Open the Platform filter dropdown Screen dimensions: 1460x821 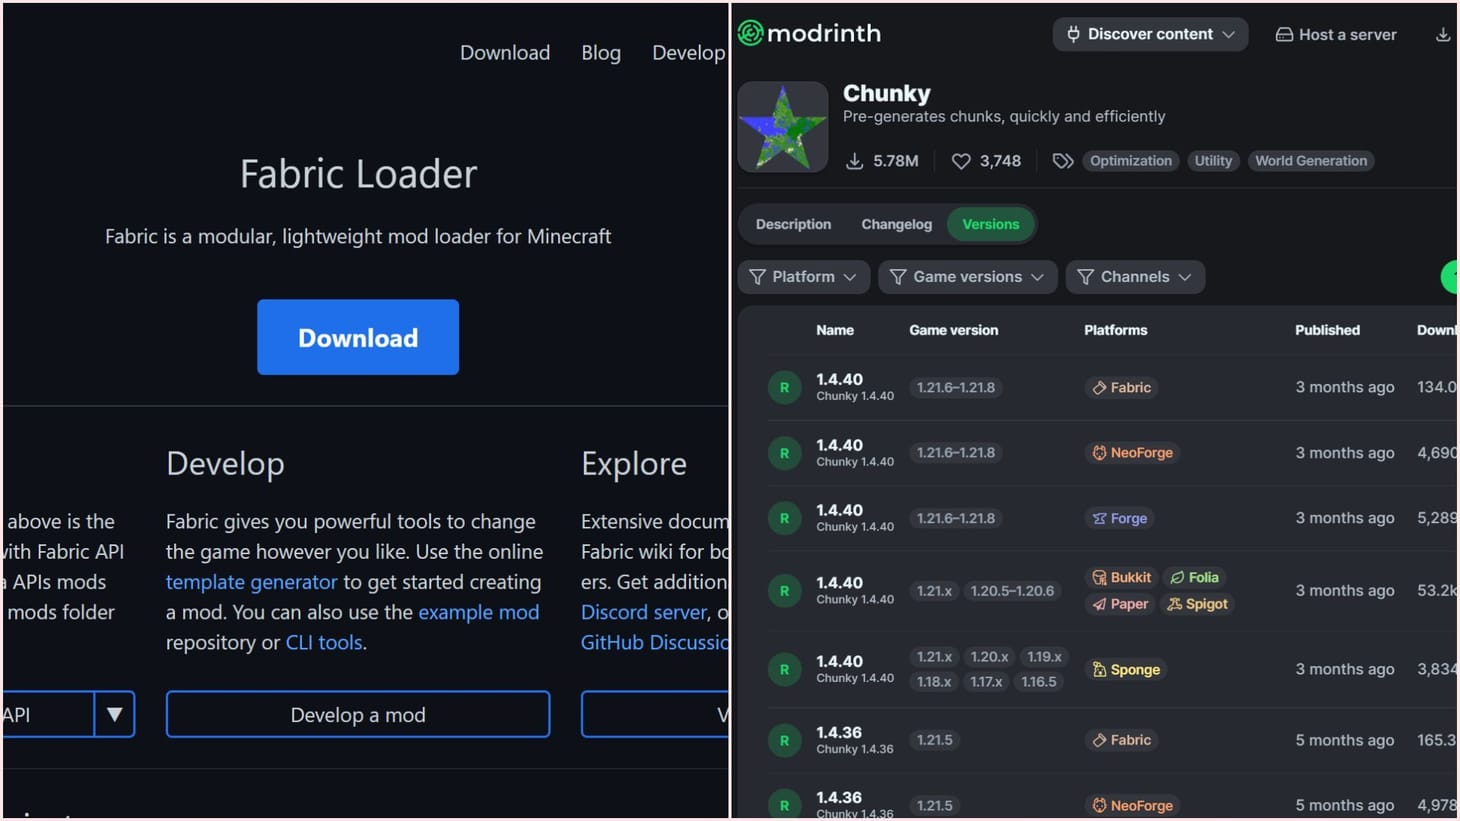803,276
